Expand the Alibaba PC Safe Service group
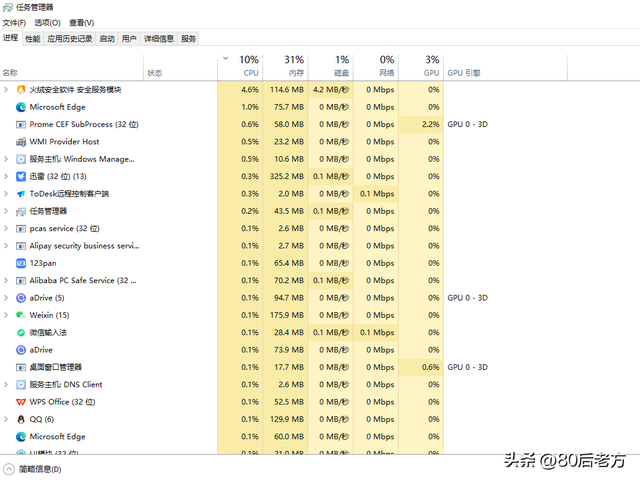 click(6, 280)
